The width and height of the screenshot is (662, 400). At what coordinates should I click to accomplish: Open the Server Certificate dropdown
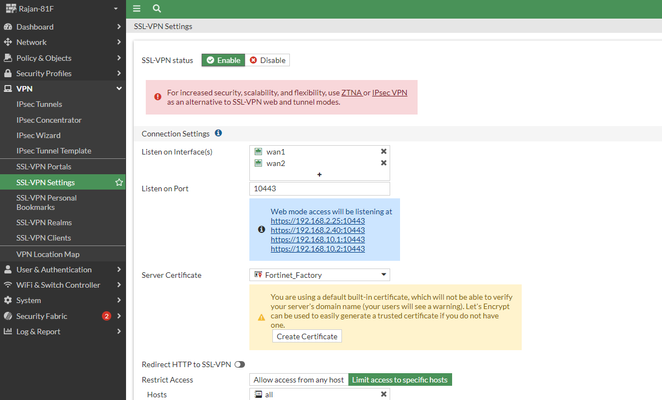point(319,274)
